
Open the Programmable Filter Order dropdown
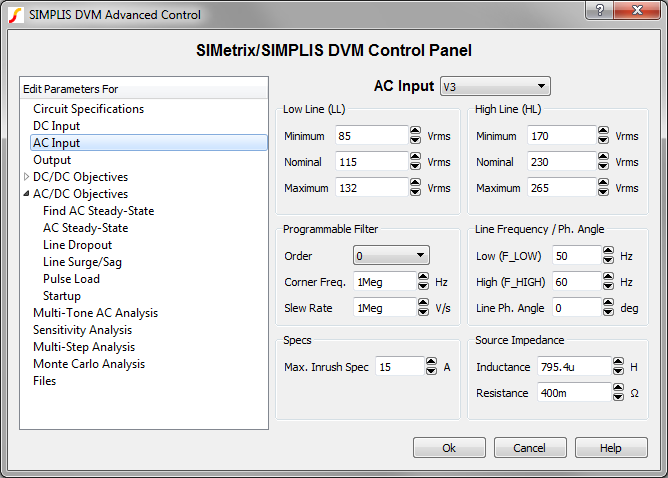tap(390, 256)
